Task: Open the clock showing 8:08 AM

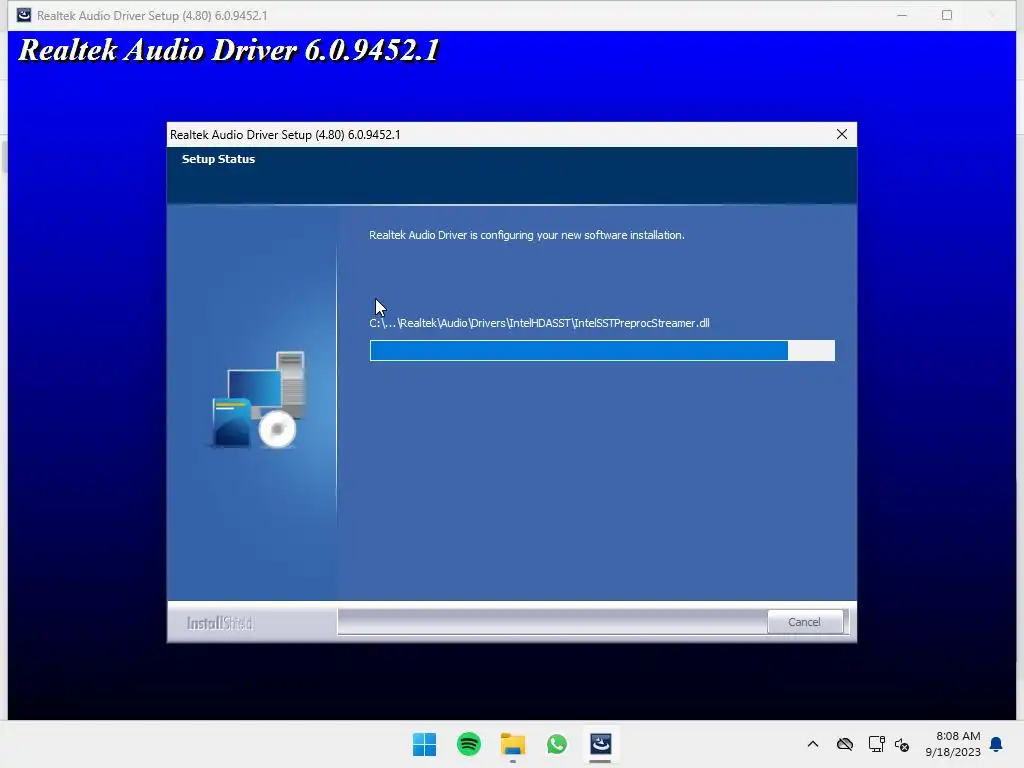Action: (953, 744)
